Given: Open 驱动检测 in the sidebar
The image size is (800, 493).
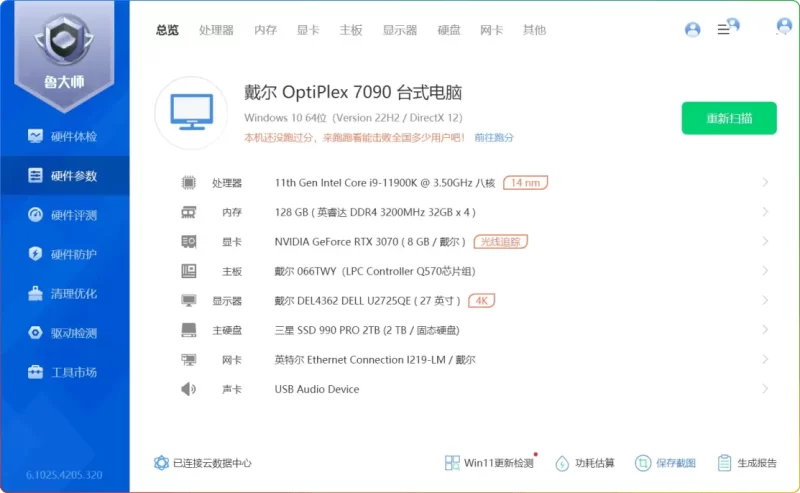Looking at the screenshot, I should pos(64,333).
